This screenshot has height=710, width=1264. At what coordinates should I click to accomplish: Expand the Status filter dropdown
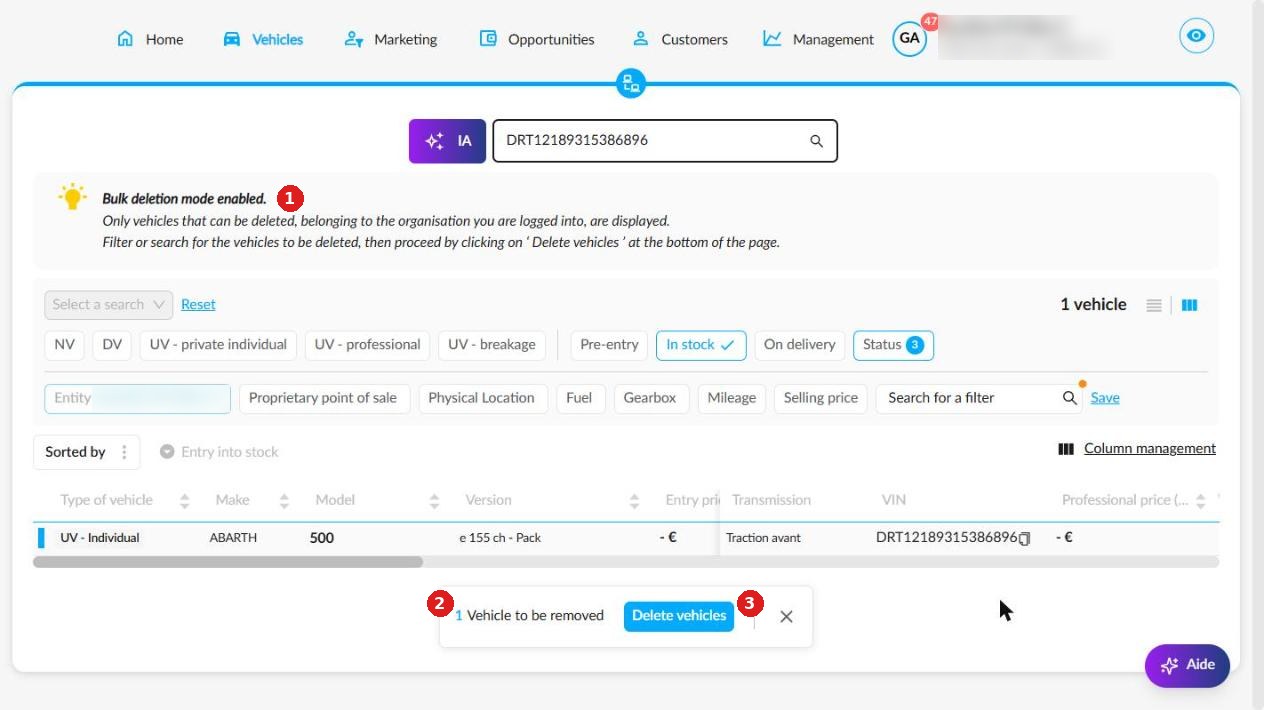tap(893, 345)
